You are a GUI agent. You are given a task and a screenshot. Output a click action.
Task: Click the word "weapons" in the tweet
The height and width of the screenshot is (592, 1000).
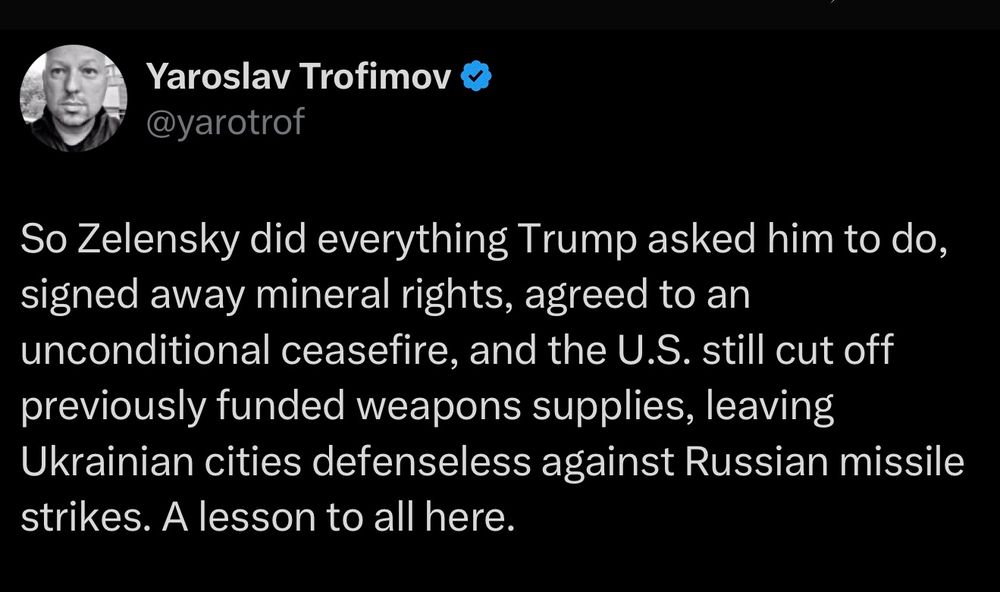tap(438, 406)
